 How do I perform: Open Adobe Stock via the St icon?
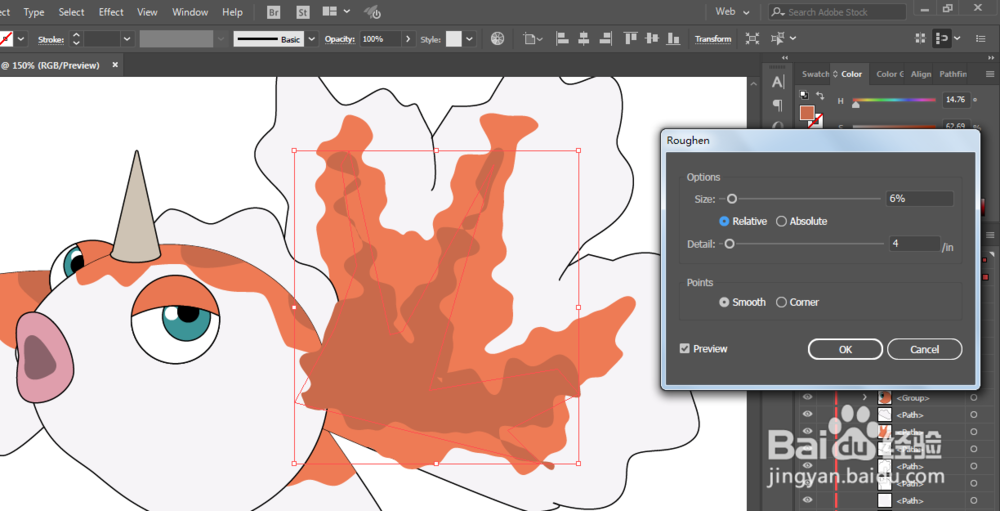[x=304, y=12]
